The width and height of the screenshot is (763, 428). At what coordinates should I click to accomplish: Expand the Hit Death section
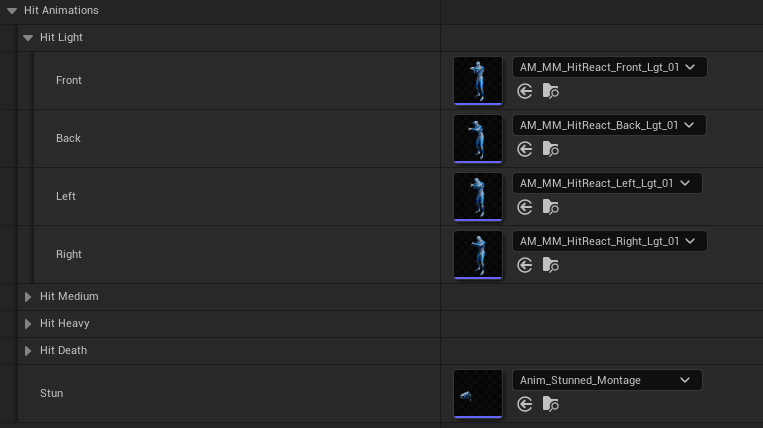pos(28,351)
